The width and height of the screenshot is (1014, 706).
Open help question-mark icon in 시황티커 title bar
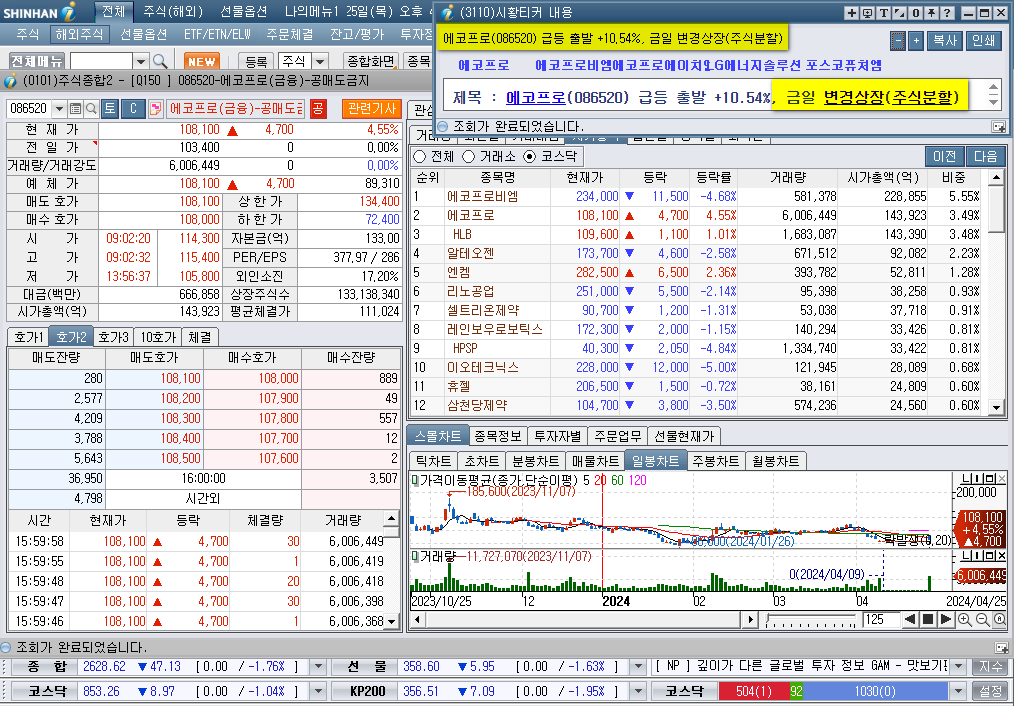(947, 13)
